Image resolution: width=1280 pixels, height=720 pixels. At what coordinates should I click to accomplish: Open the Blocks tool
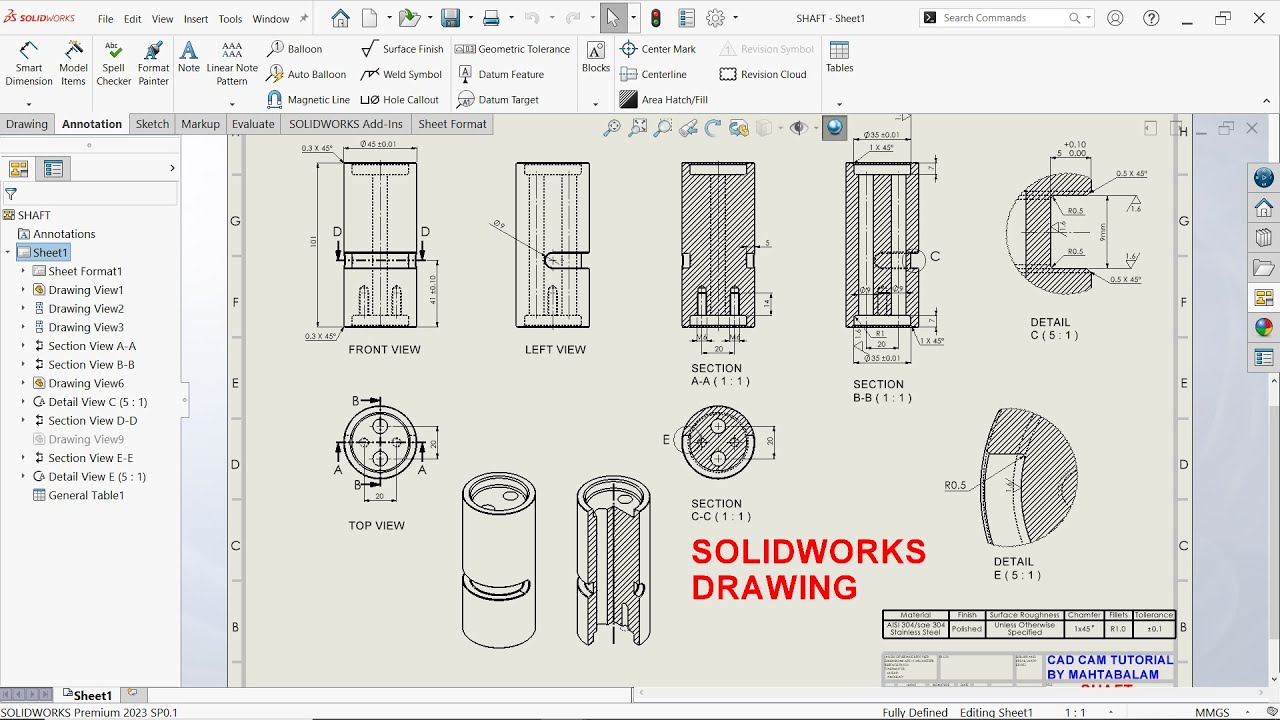tap(596, 58)
